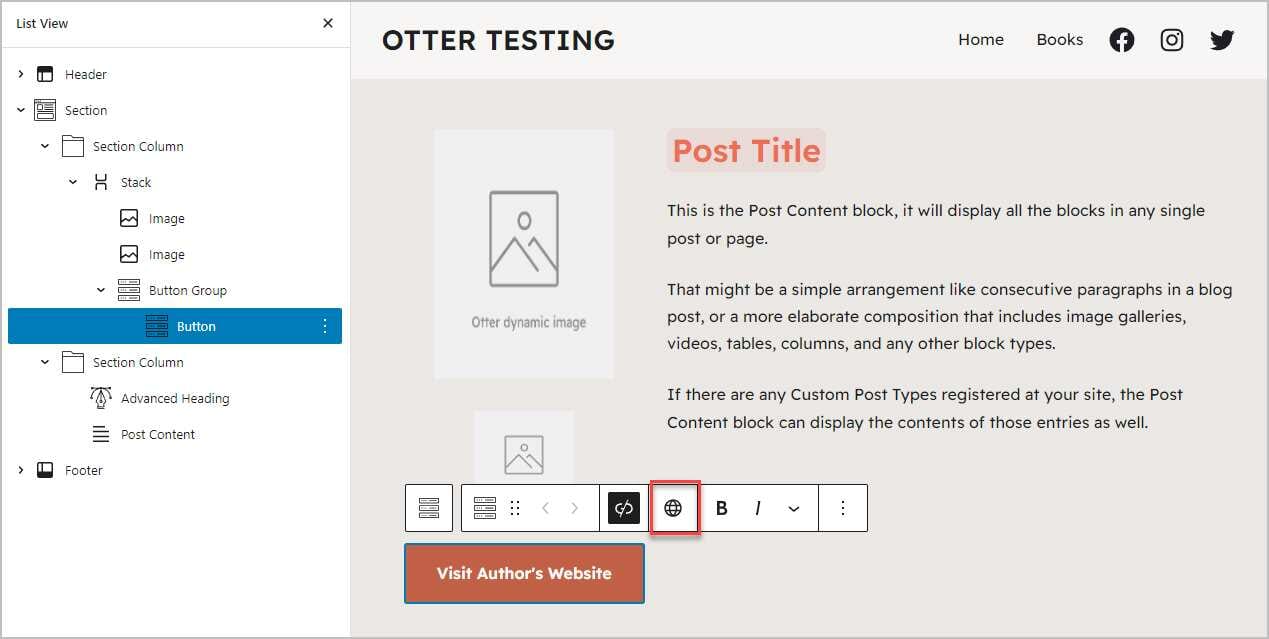The height and width of the screenshot is (639, 1269).
Task: Apply bold formatting to the button text
Action: pos(721,508)
